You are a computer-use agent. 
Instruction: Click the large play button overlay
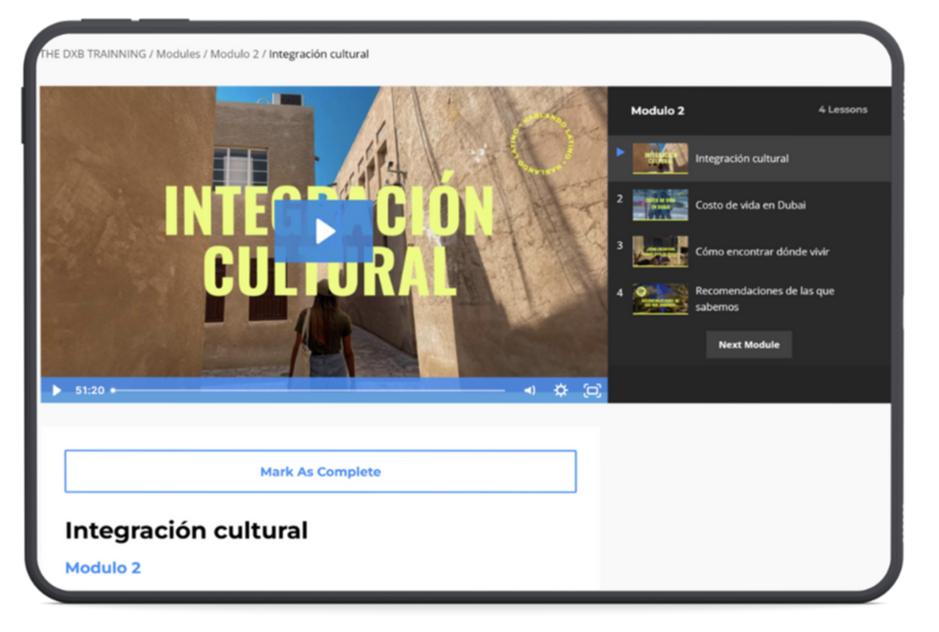pos(324,230)
